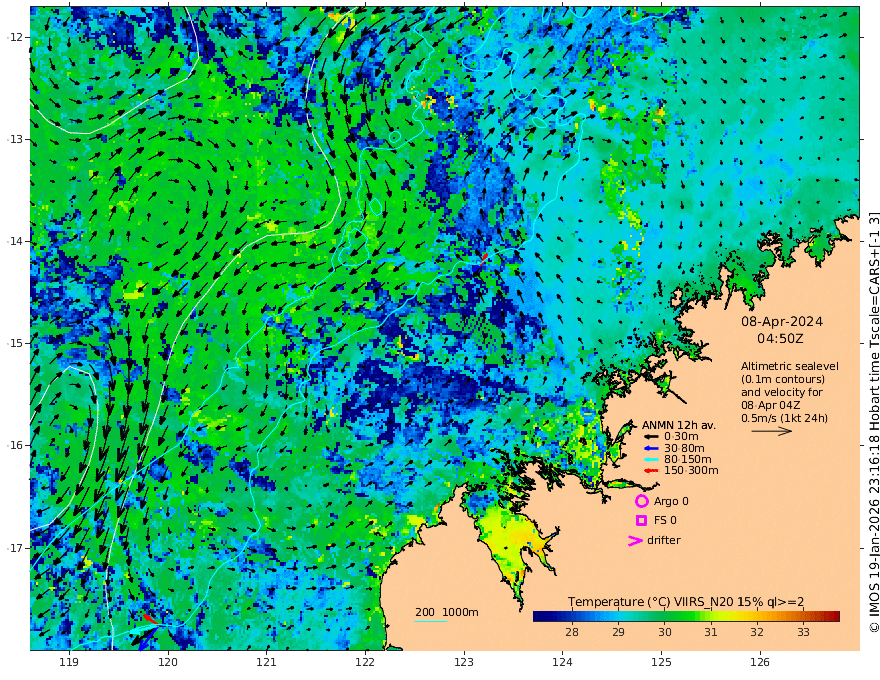
Task: Click the colorbar tick label 29
Action: (618, 632)
